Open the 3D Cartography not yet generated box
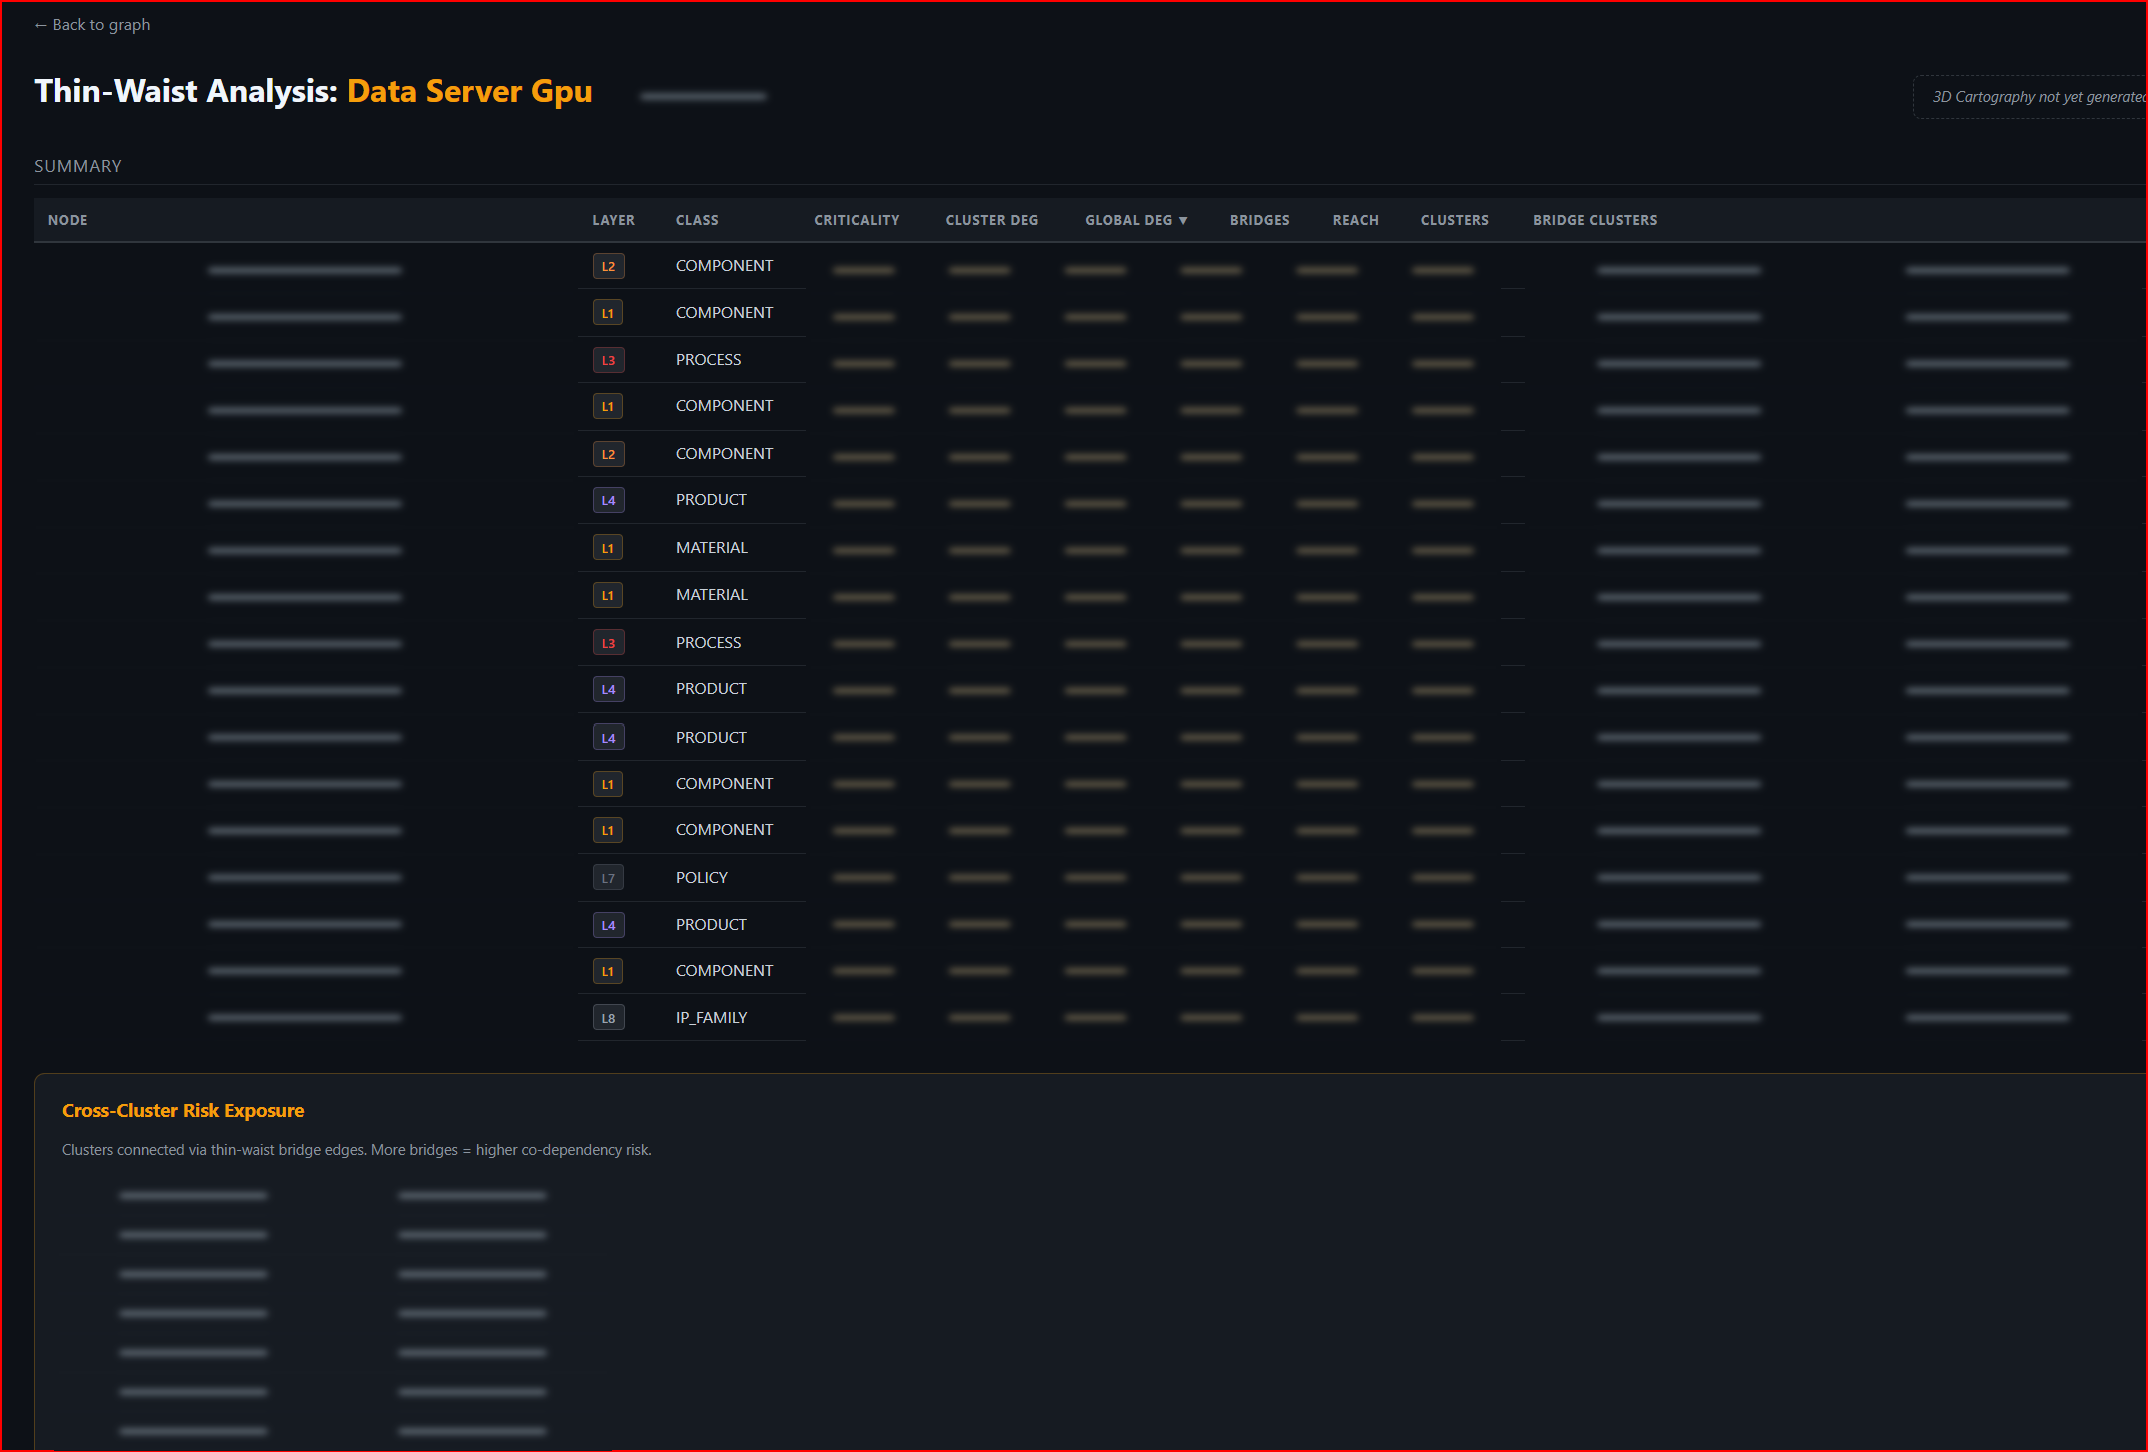Image resolution: width=2148 pixels, height=1452 pixels. tap(2030, 97)
